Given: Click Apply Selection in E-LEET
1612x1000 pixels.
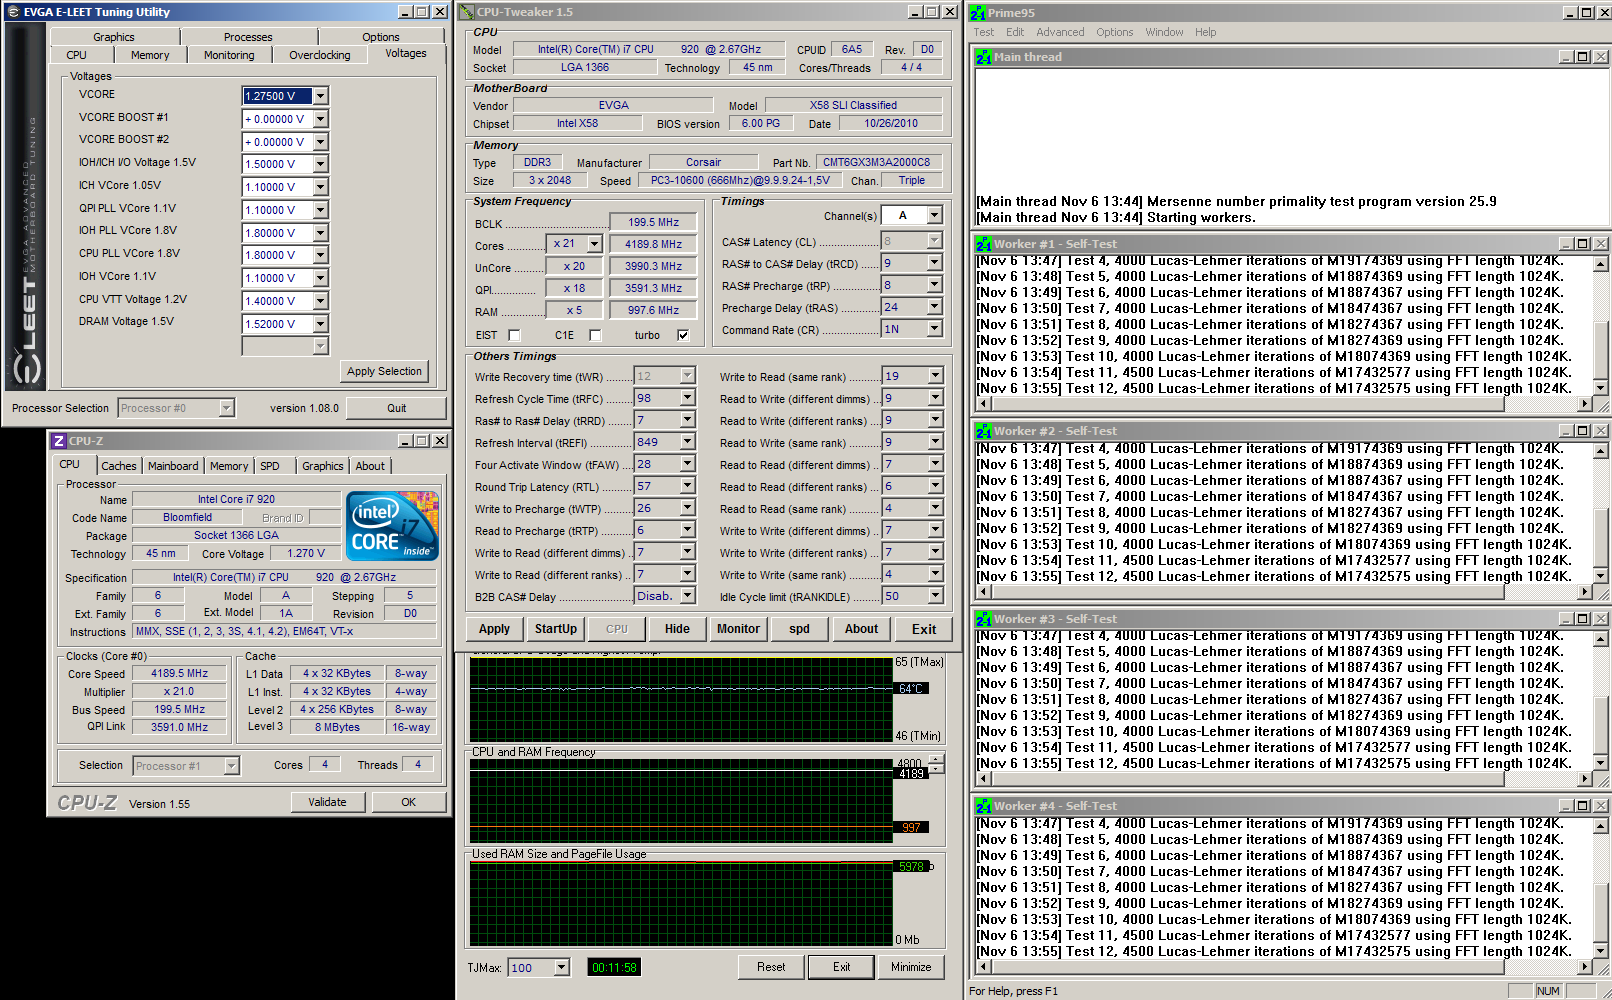Looking at the screenshot, I should (384, 371).
